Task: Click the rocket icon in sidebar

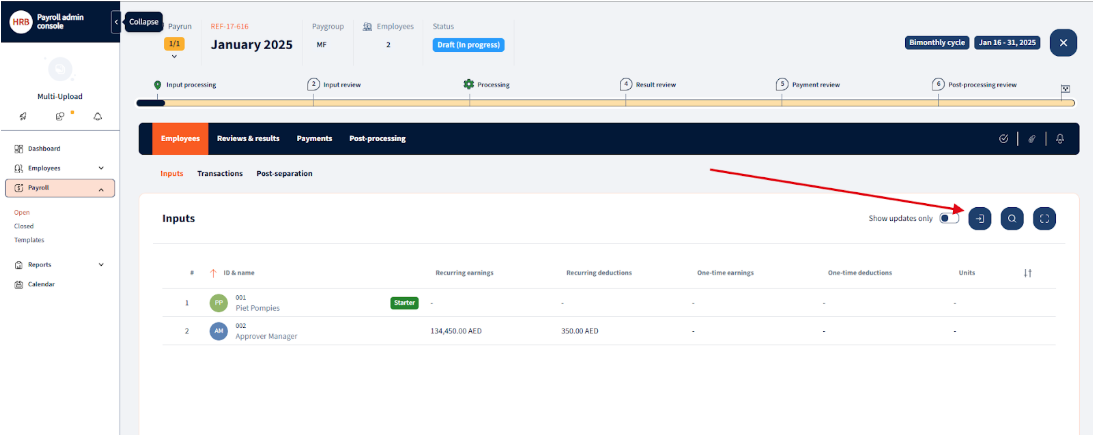Action: point(21,117)
